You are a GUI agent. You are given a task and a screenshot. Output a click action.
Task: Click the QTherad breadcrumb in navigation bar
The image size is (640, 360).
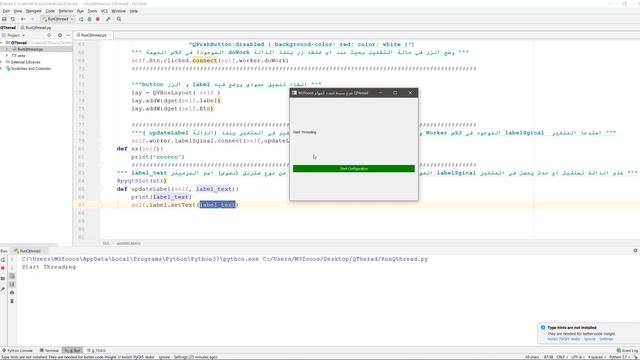[8, 28]
